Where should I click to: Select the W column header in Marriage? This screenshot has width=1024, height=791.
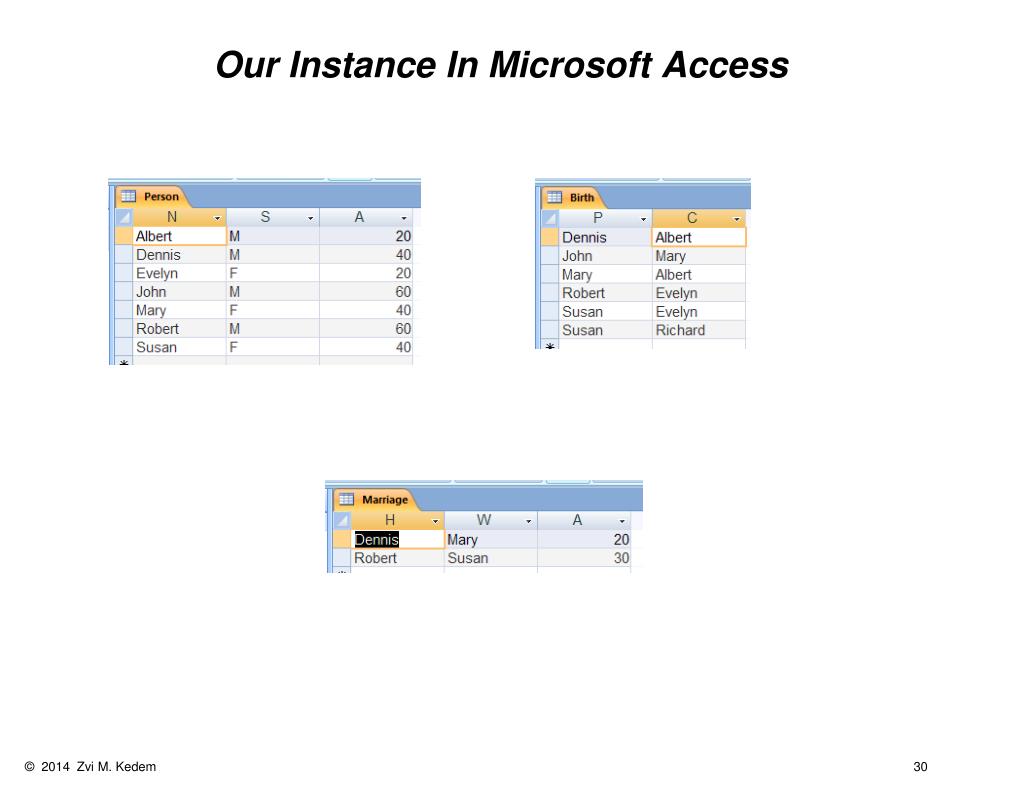click(x=483, y=520)
